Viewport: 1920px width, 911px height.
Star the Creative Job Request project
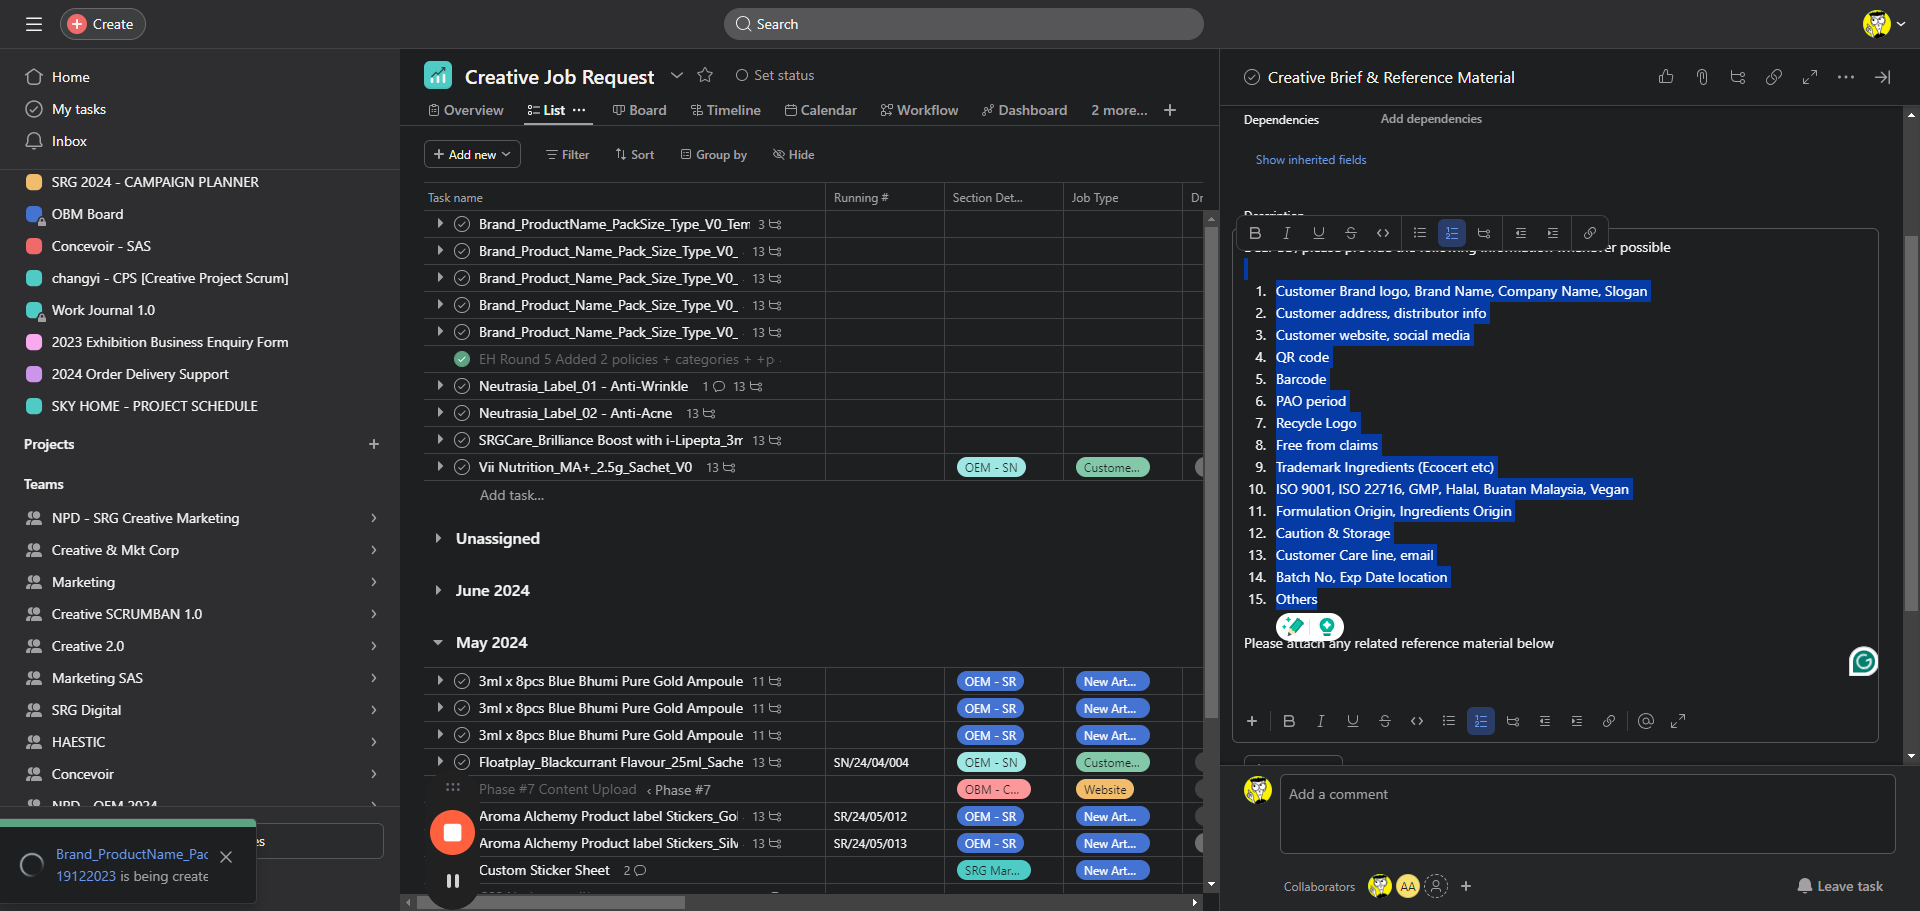[705, 75]
